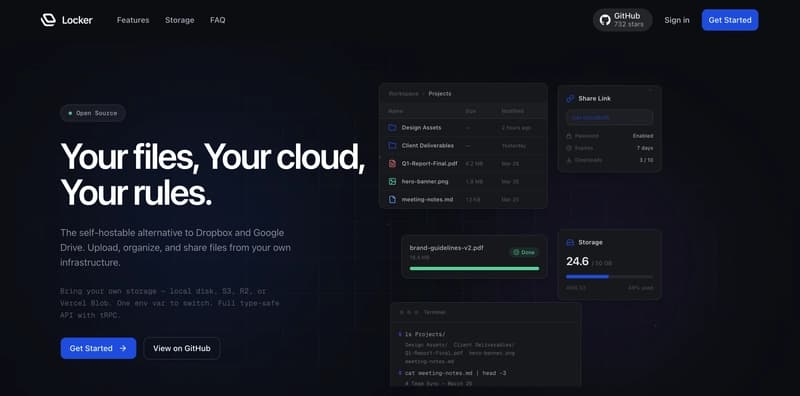Screen dimensions: 800x396
Task: Select the Design Assets row name
Action: coord(421,128)
